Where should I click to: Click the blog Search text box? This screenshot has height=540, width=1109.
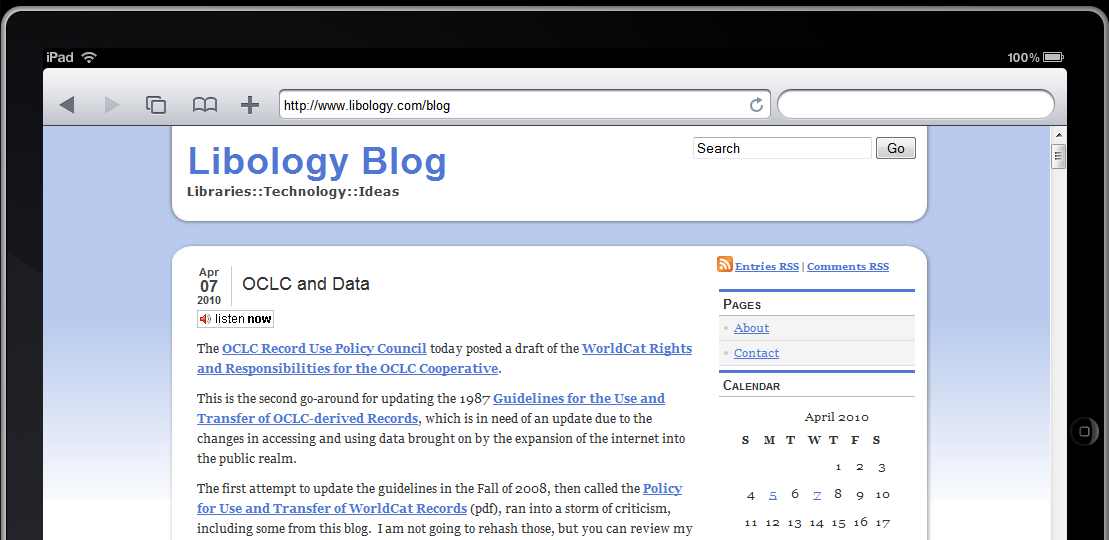(x=782, y=148)
